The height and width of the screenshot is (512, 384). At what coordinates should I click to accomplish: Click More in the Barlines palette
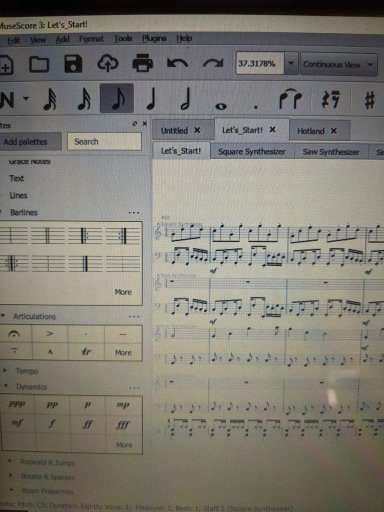coord(123,292)
